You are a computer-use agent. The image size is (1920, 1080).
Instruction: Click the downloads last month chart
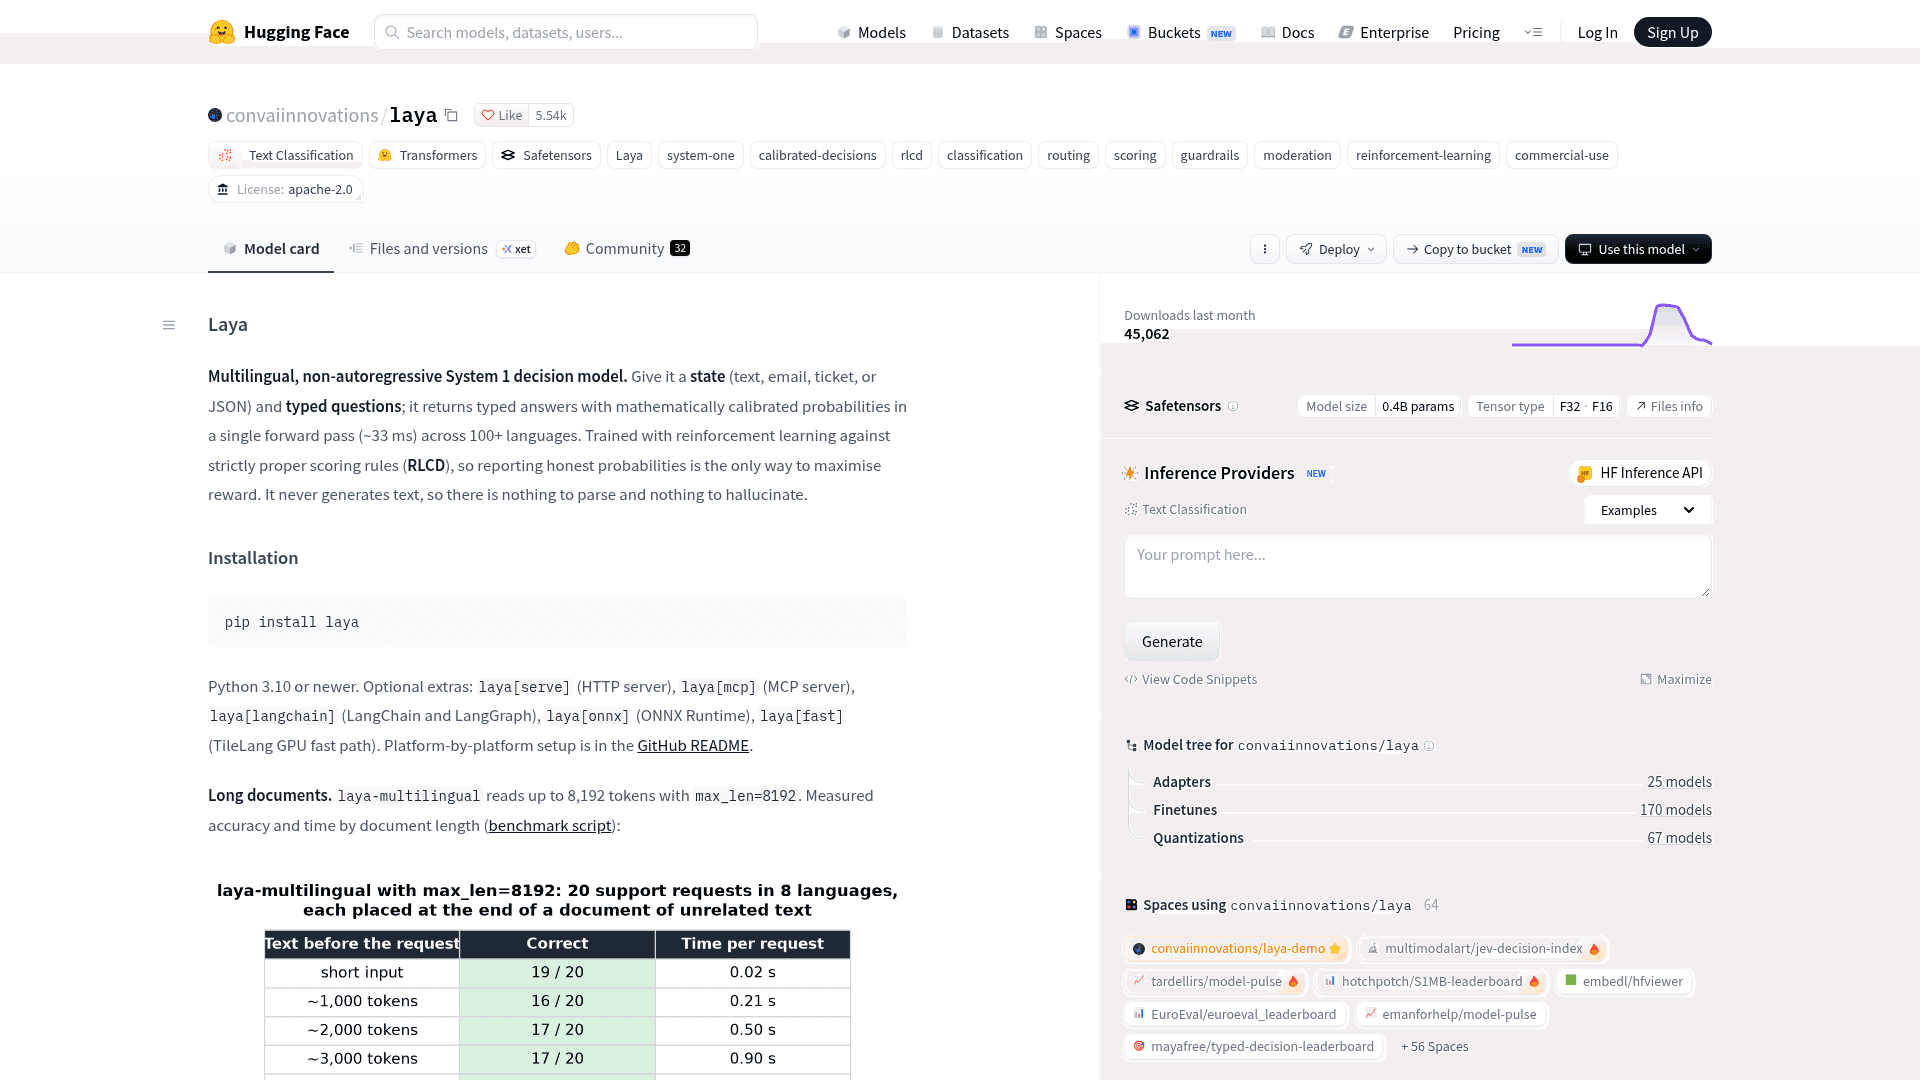[x=1611, y=324]
